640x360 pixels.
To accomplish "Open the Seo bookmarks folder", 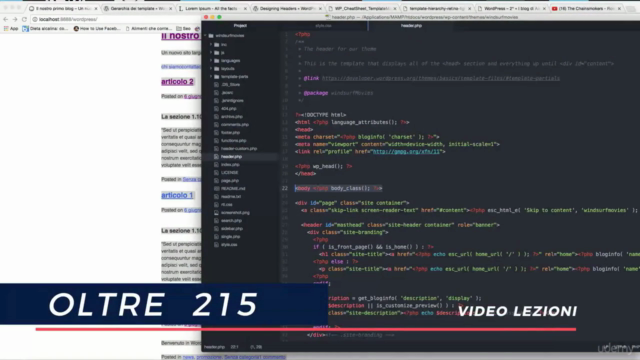I will 184,29.
